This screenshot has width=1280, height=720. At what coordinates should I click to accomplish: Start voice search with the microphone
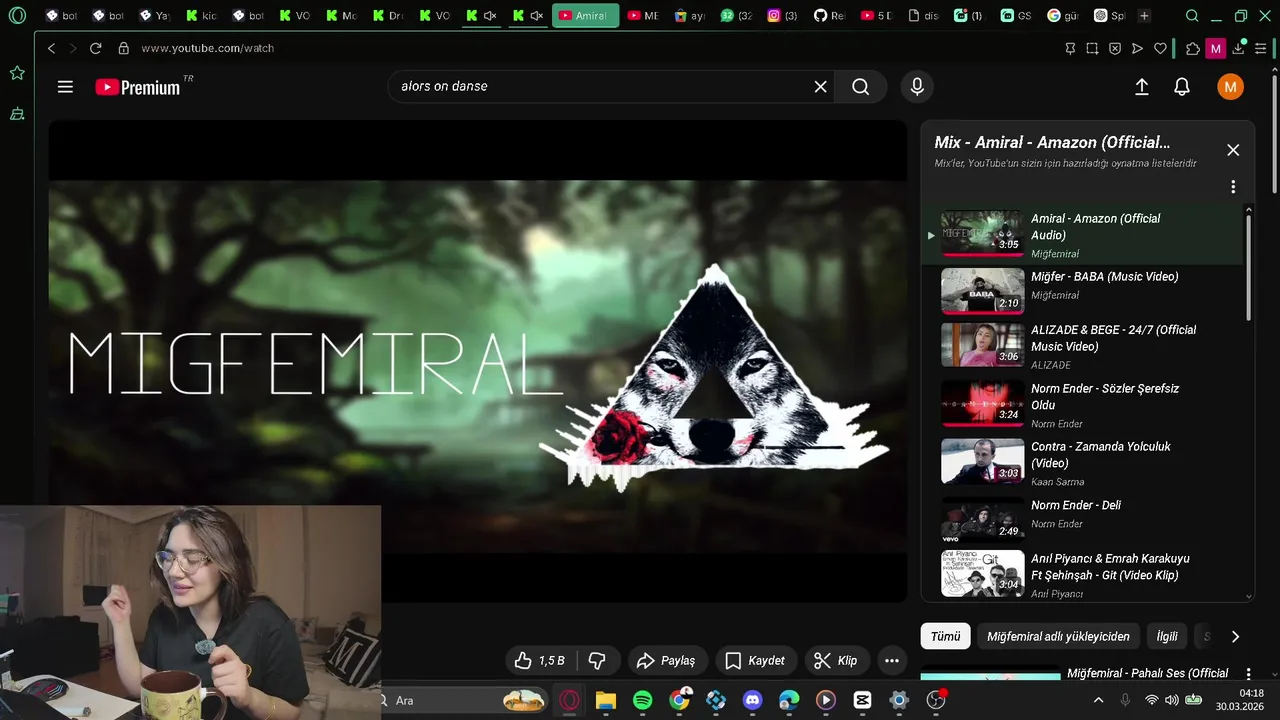[x=917, y=87]
